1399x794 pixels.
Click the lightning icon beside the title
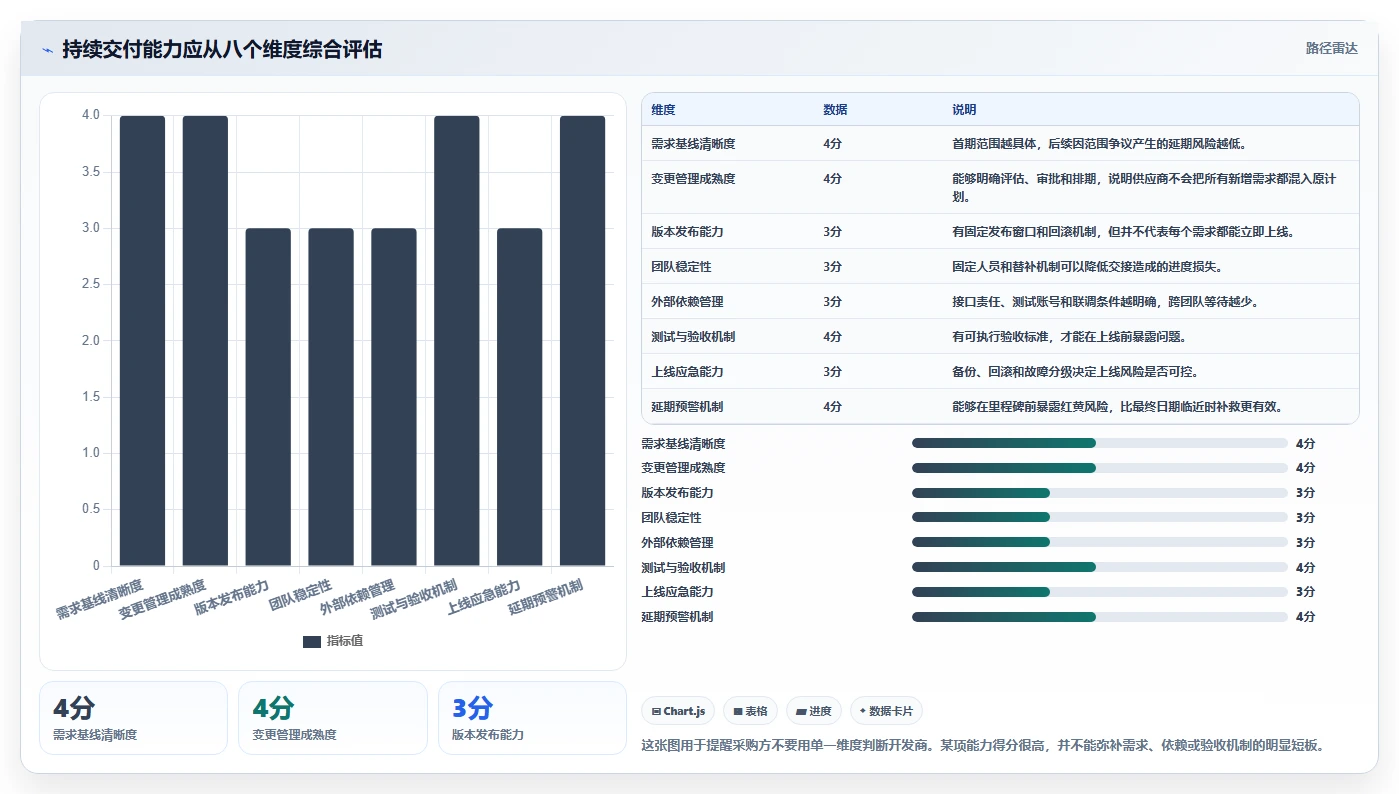coord(47,50)
